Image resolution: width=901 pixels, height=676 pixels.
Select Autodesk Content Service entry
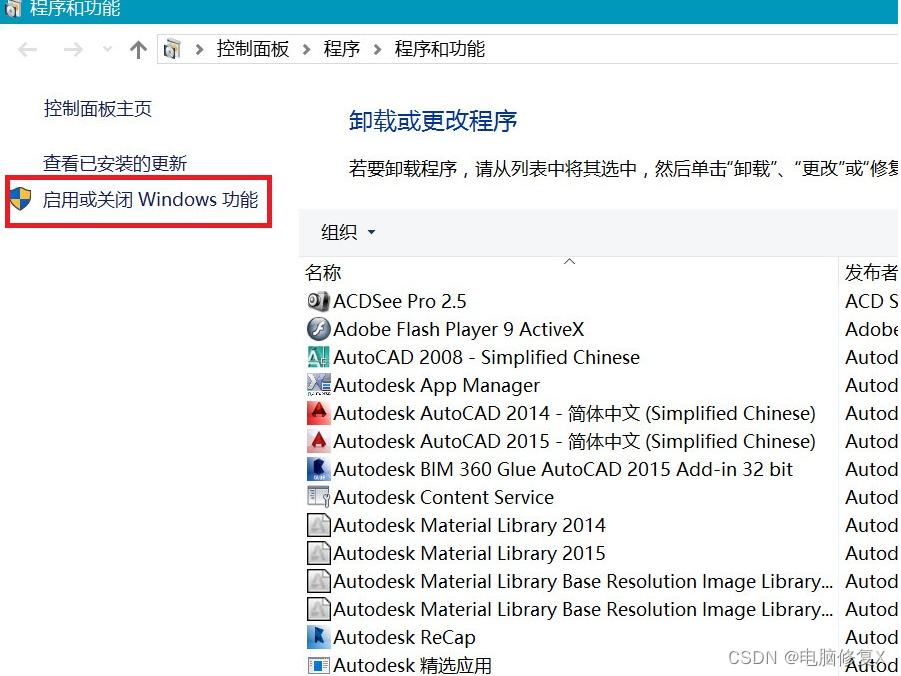(x=444, y=497)
